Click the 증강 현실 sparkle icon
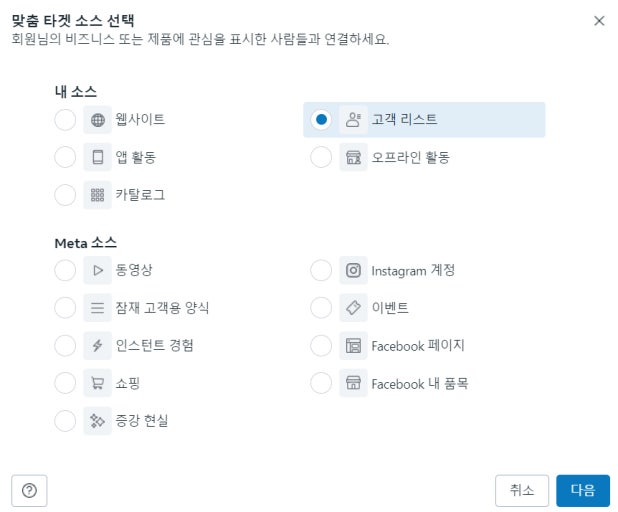Viewport: 618px width, 512px height. [x=98, y=421]
